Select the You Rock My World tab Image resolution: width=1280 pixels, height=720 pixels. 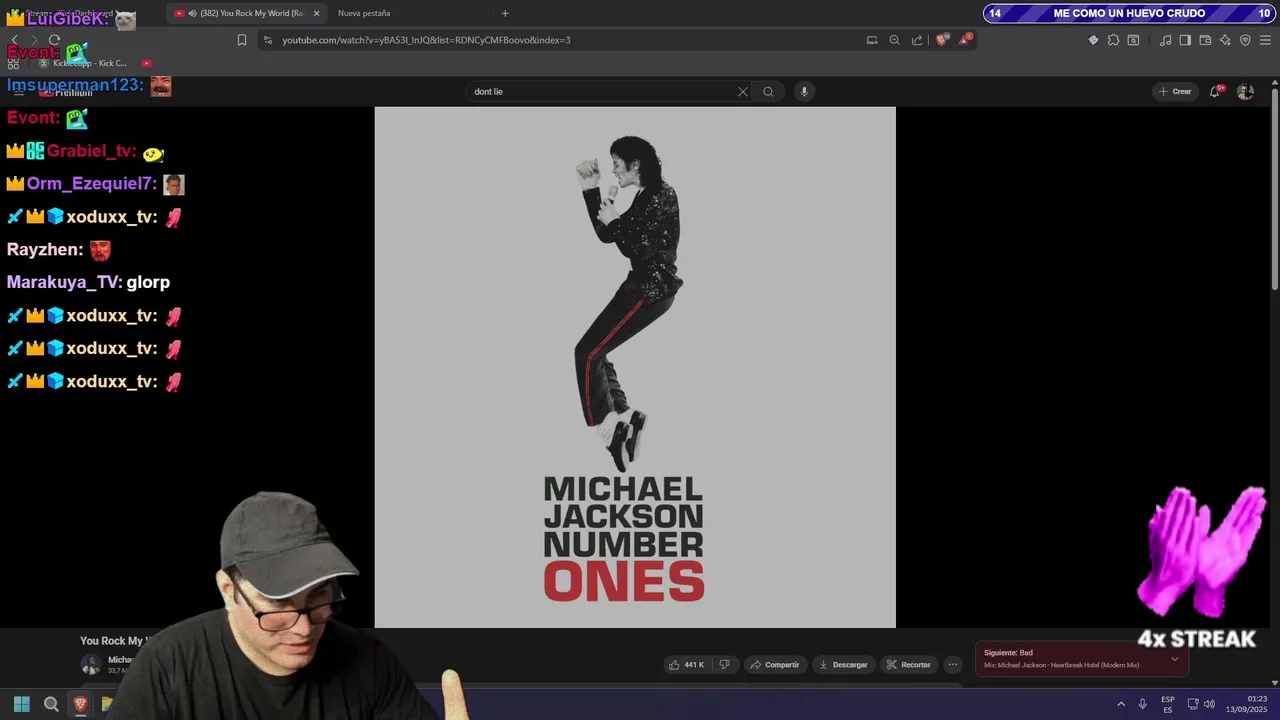245,13
